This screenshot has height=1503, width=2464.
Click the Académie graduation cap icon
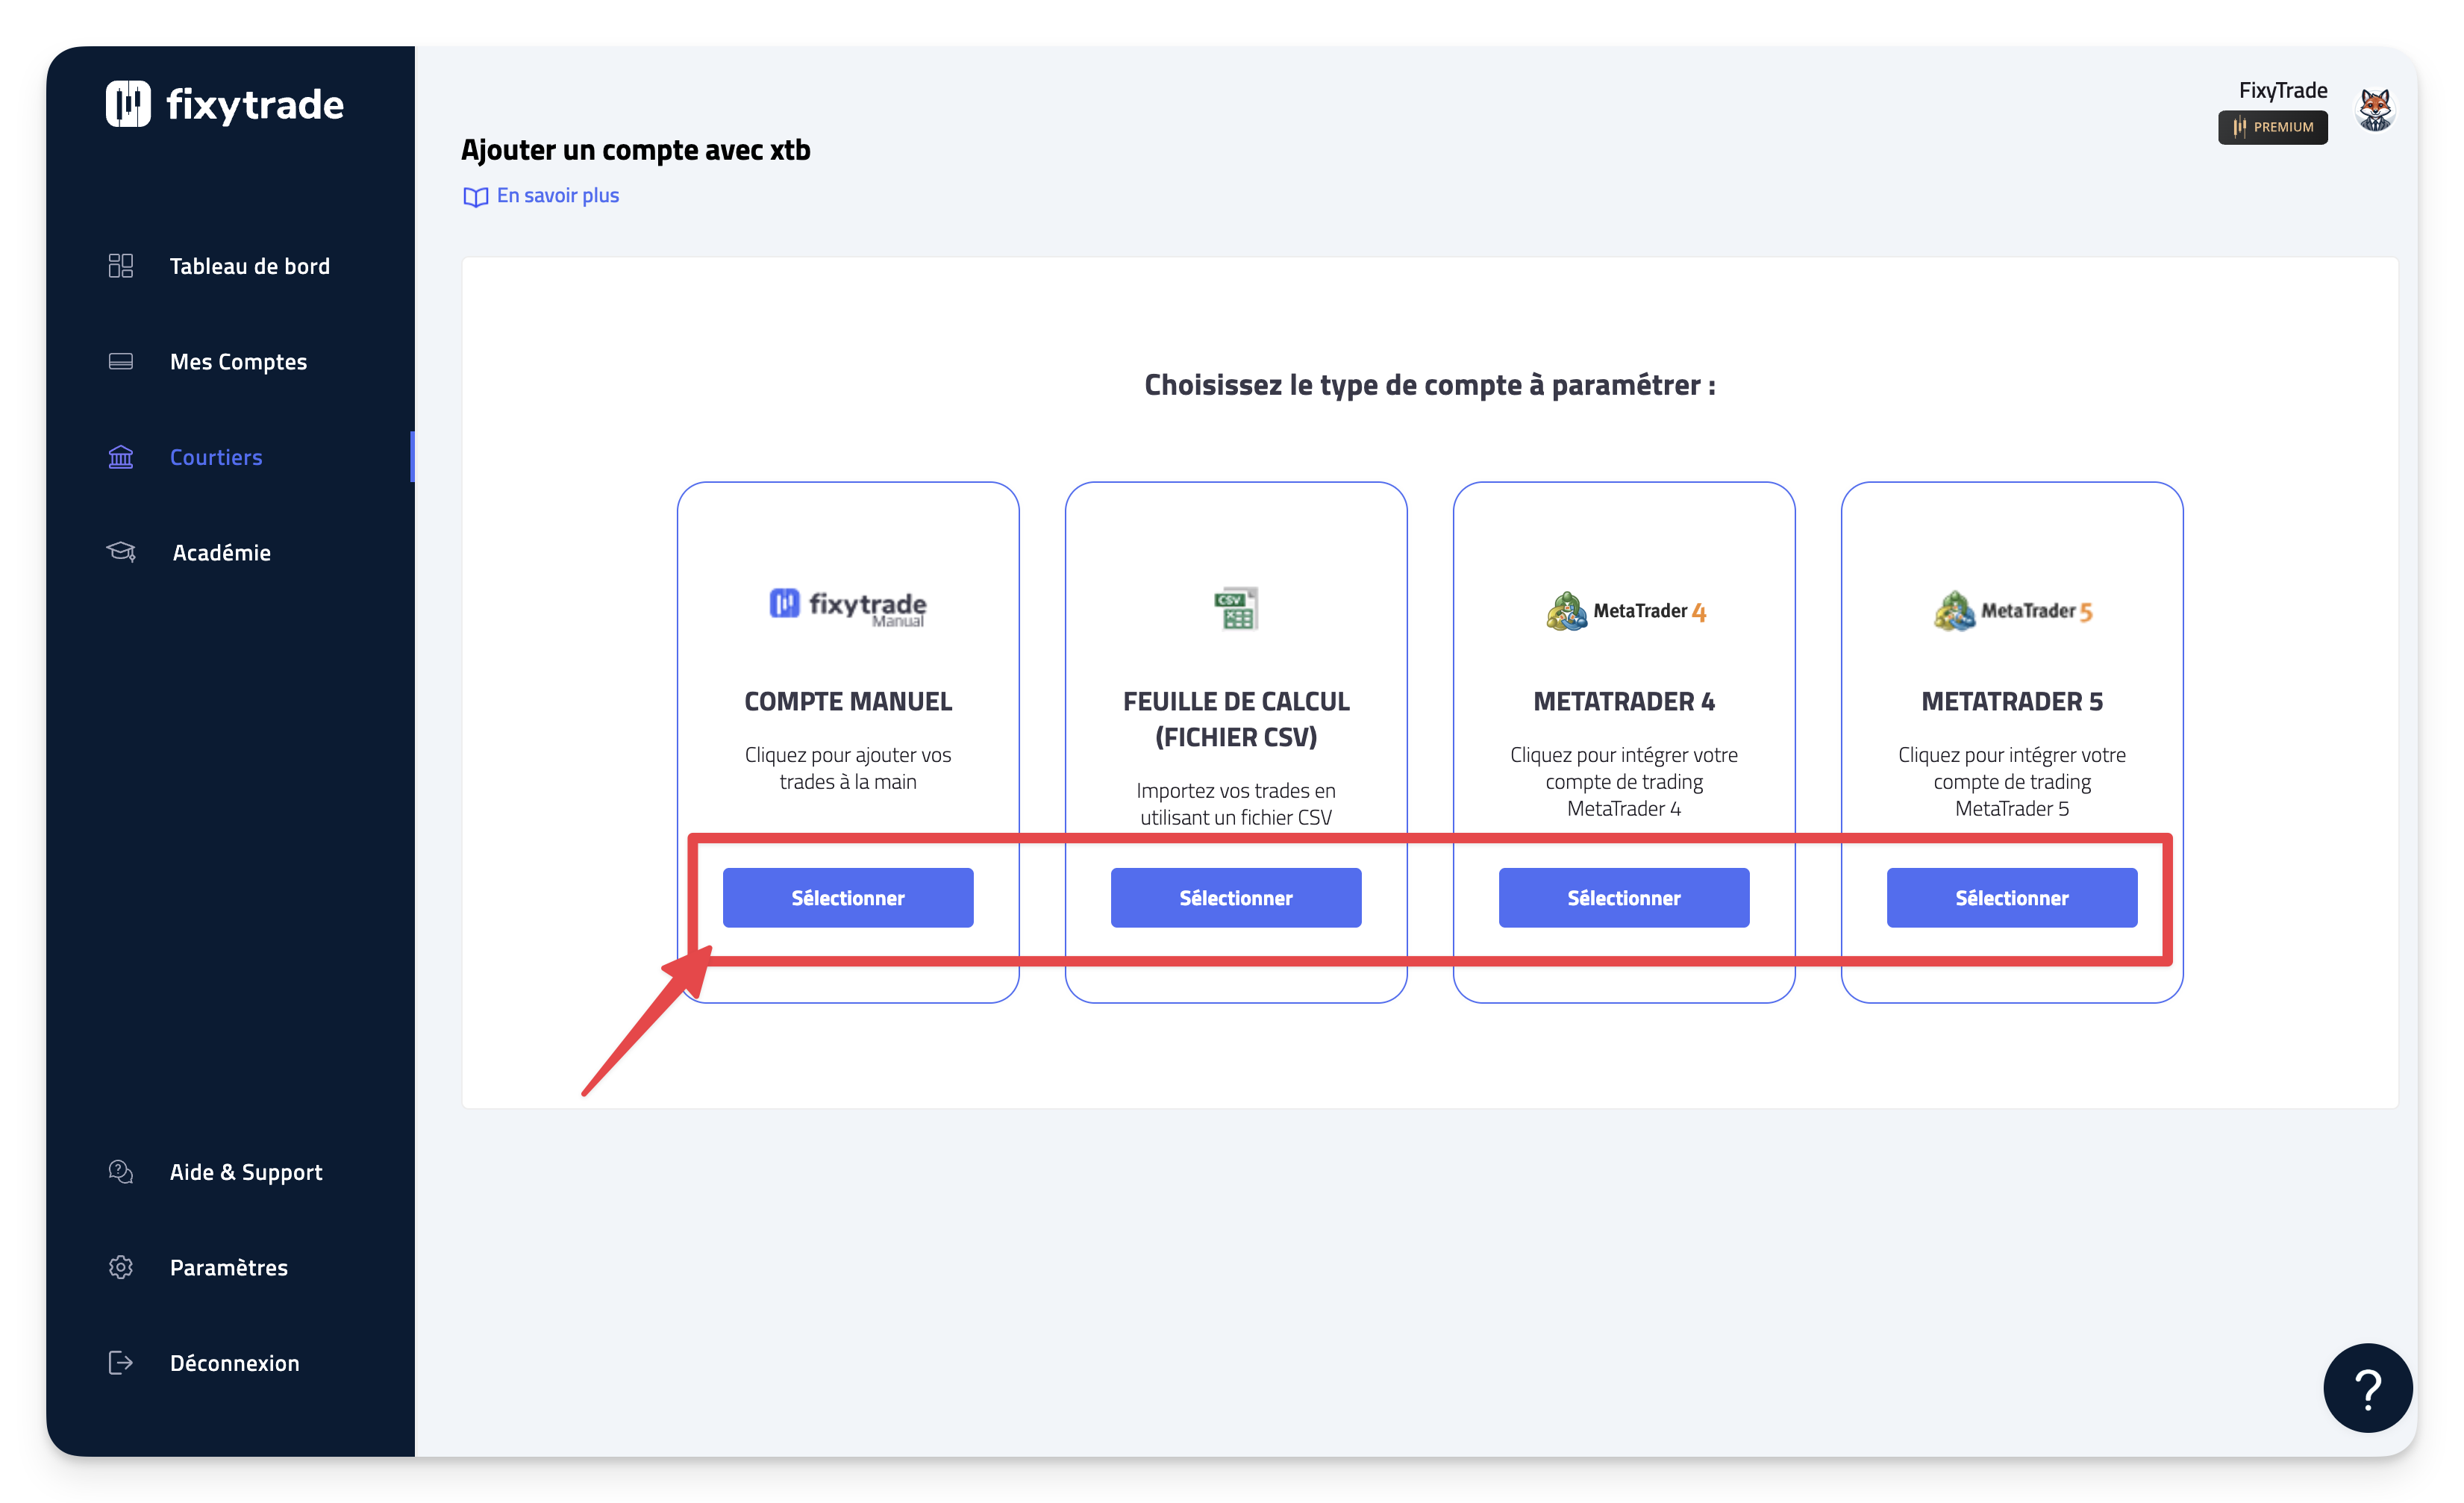coord(120,552)
